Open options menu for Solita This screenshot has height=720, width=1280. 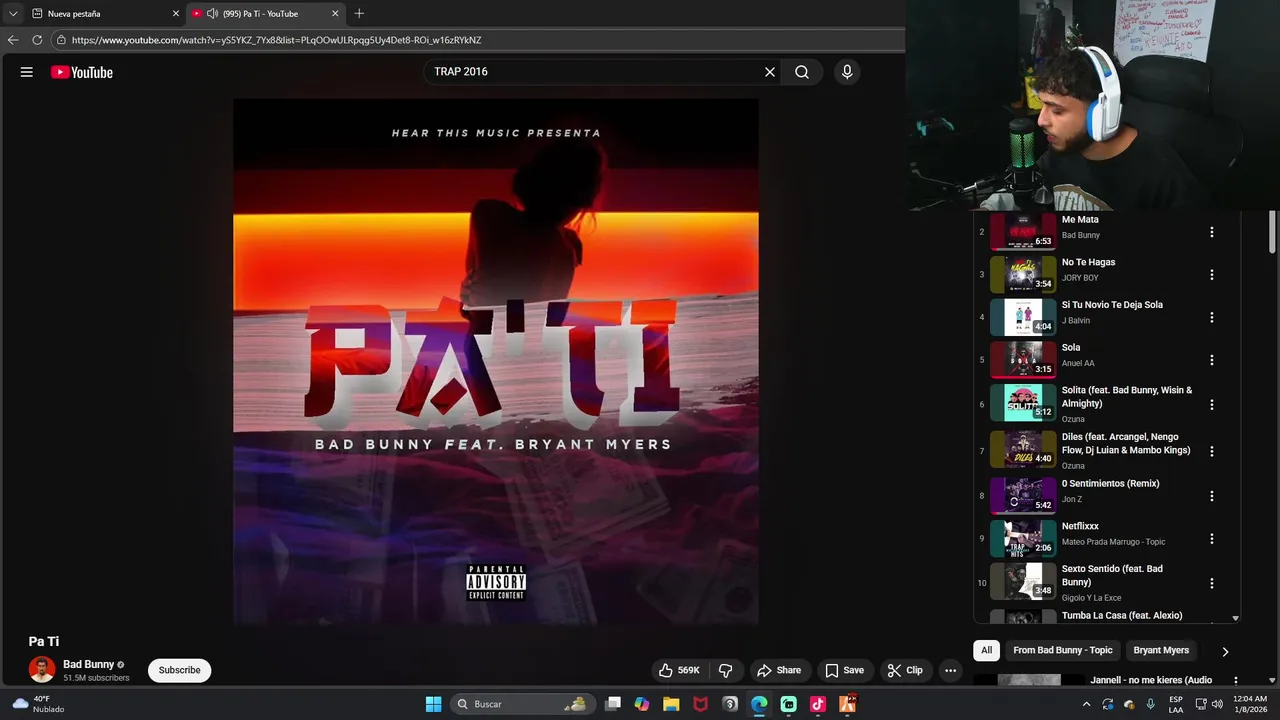tap(1211, 405)
